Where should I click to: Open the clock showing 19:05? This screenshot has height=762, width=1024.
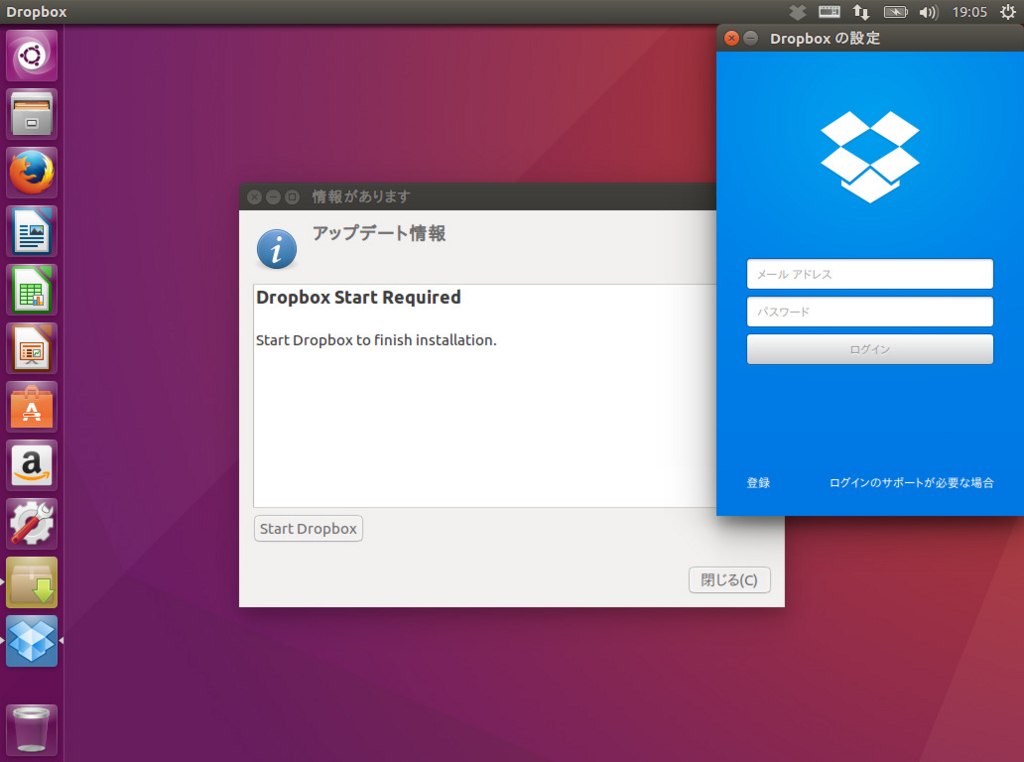coord(969,12)
